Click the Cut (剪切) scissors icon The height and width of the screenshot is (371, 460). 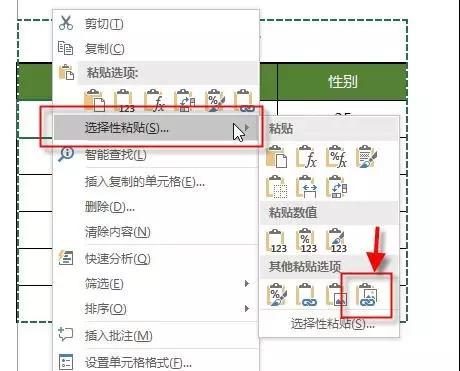tap(66, 23)
